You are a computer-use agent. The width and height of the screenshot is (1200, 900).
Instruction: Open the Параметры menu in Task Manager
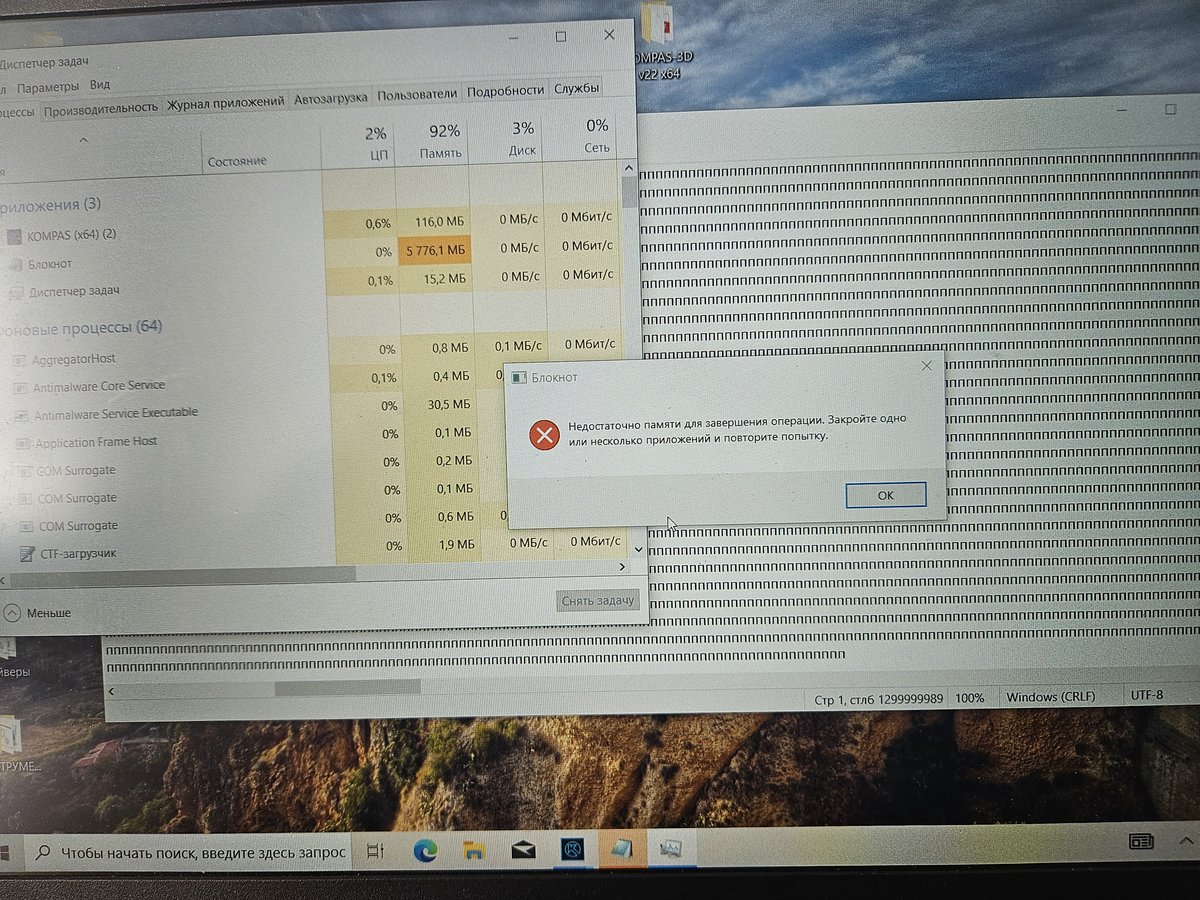49,87
